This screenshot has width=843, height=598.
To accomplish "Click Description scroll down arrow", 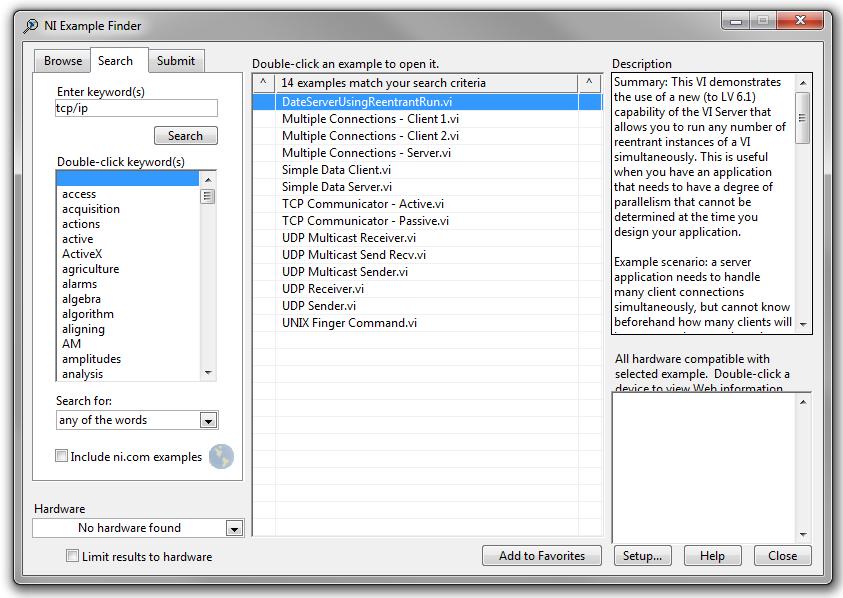I will [x=803, y=324].
